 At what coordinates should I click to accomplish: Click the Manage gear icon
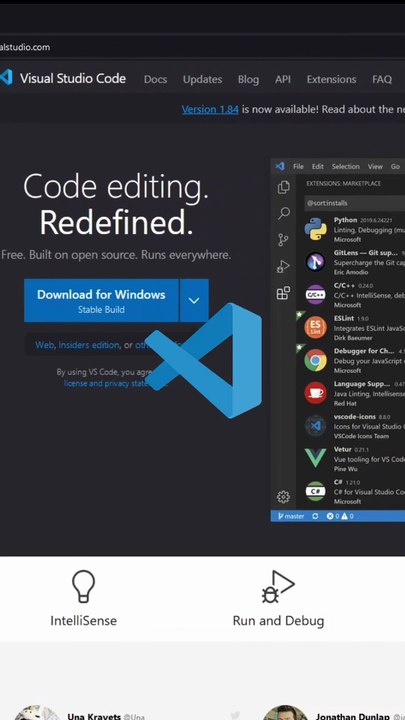[x=283, y=496]
